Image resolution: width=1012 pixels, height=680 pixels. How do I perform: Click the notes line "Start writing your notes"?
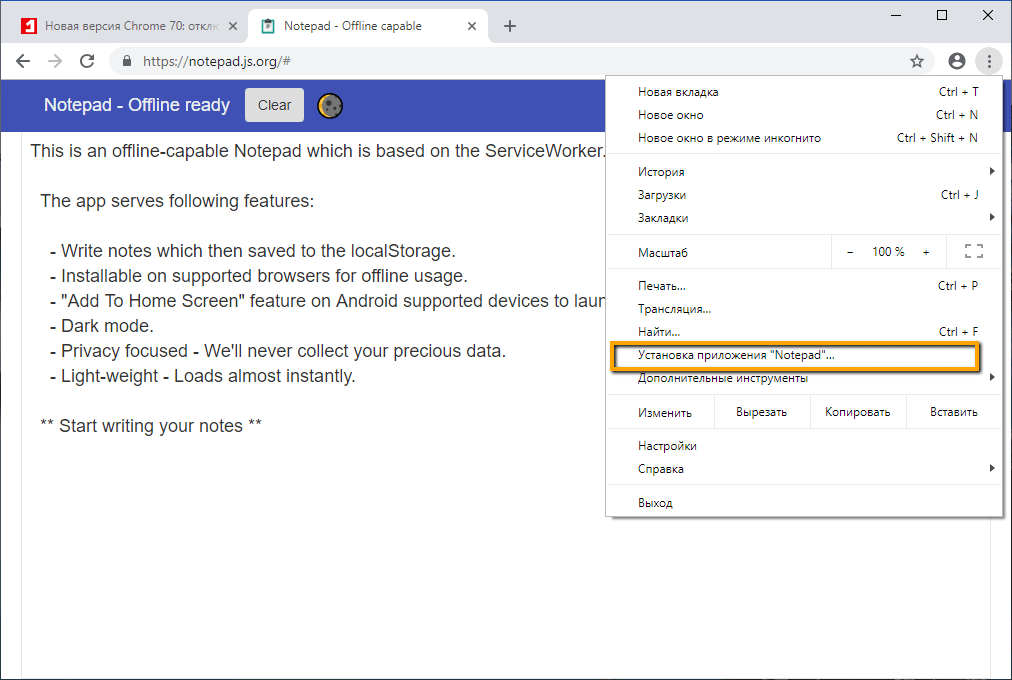click(x=151, y=426)
